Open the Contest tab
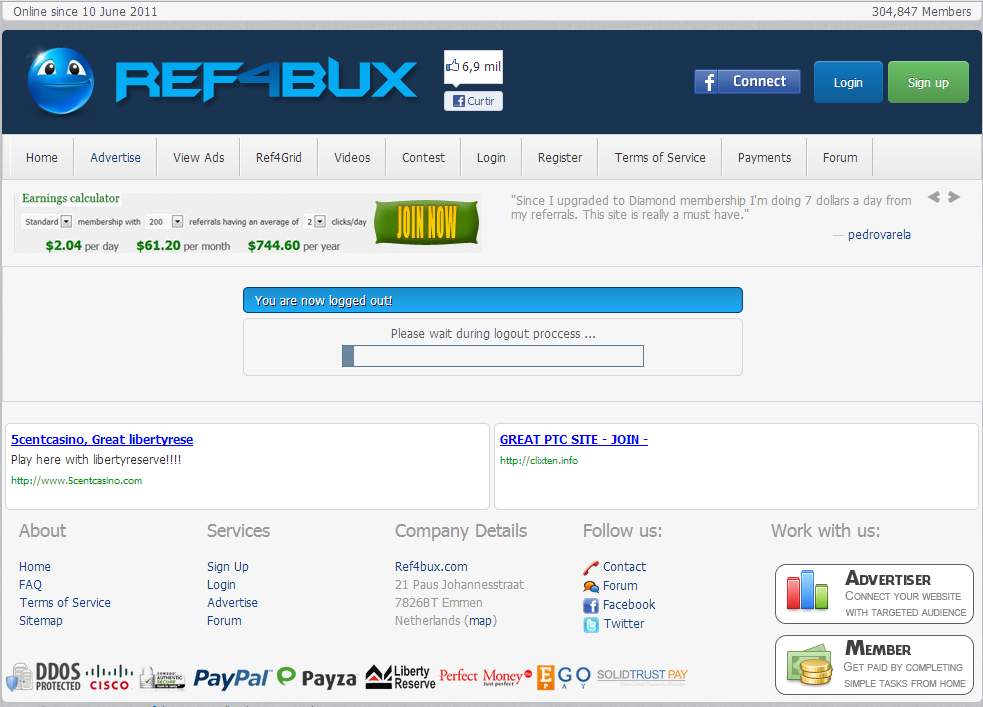 coord(424,157)
